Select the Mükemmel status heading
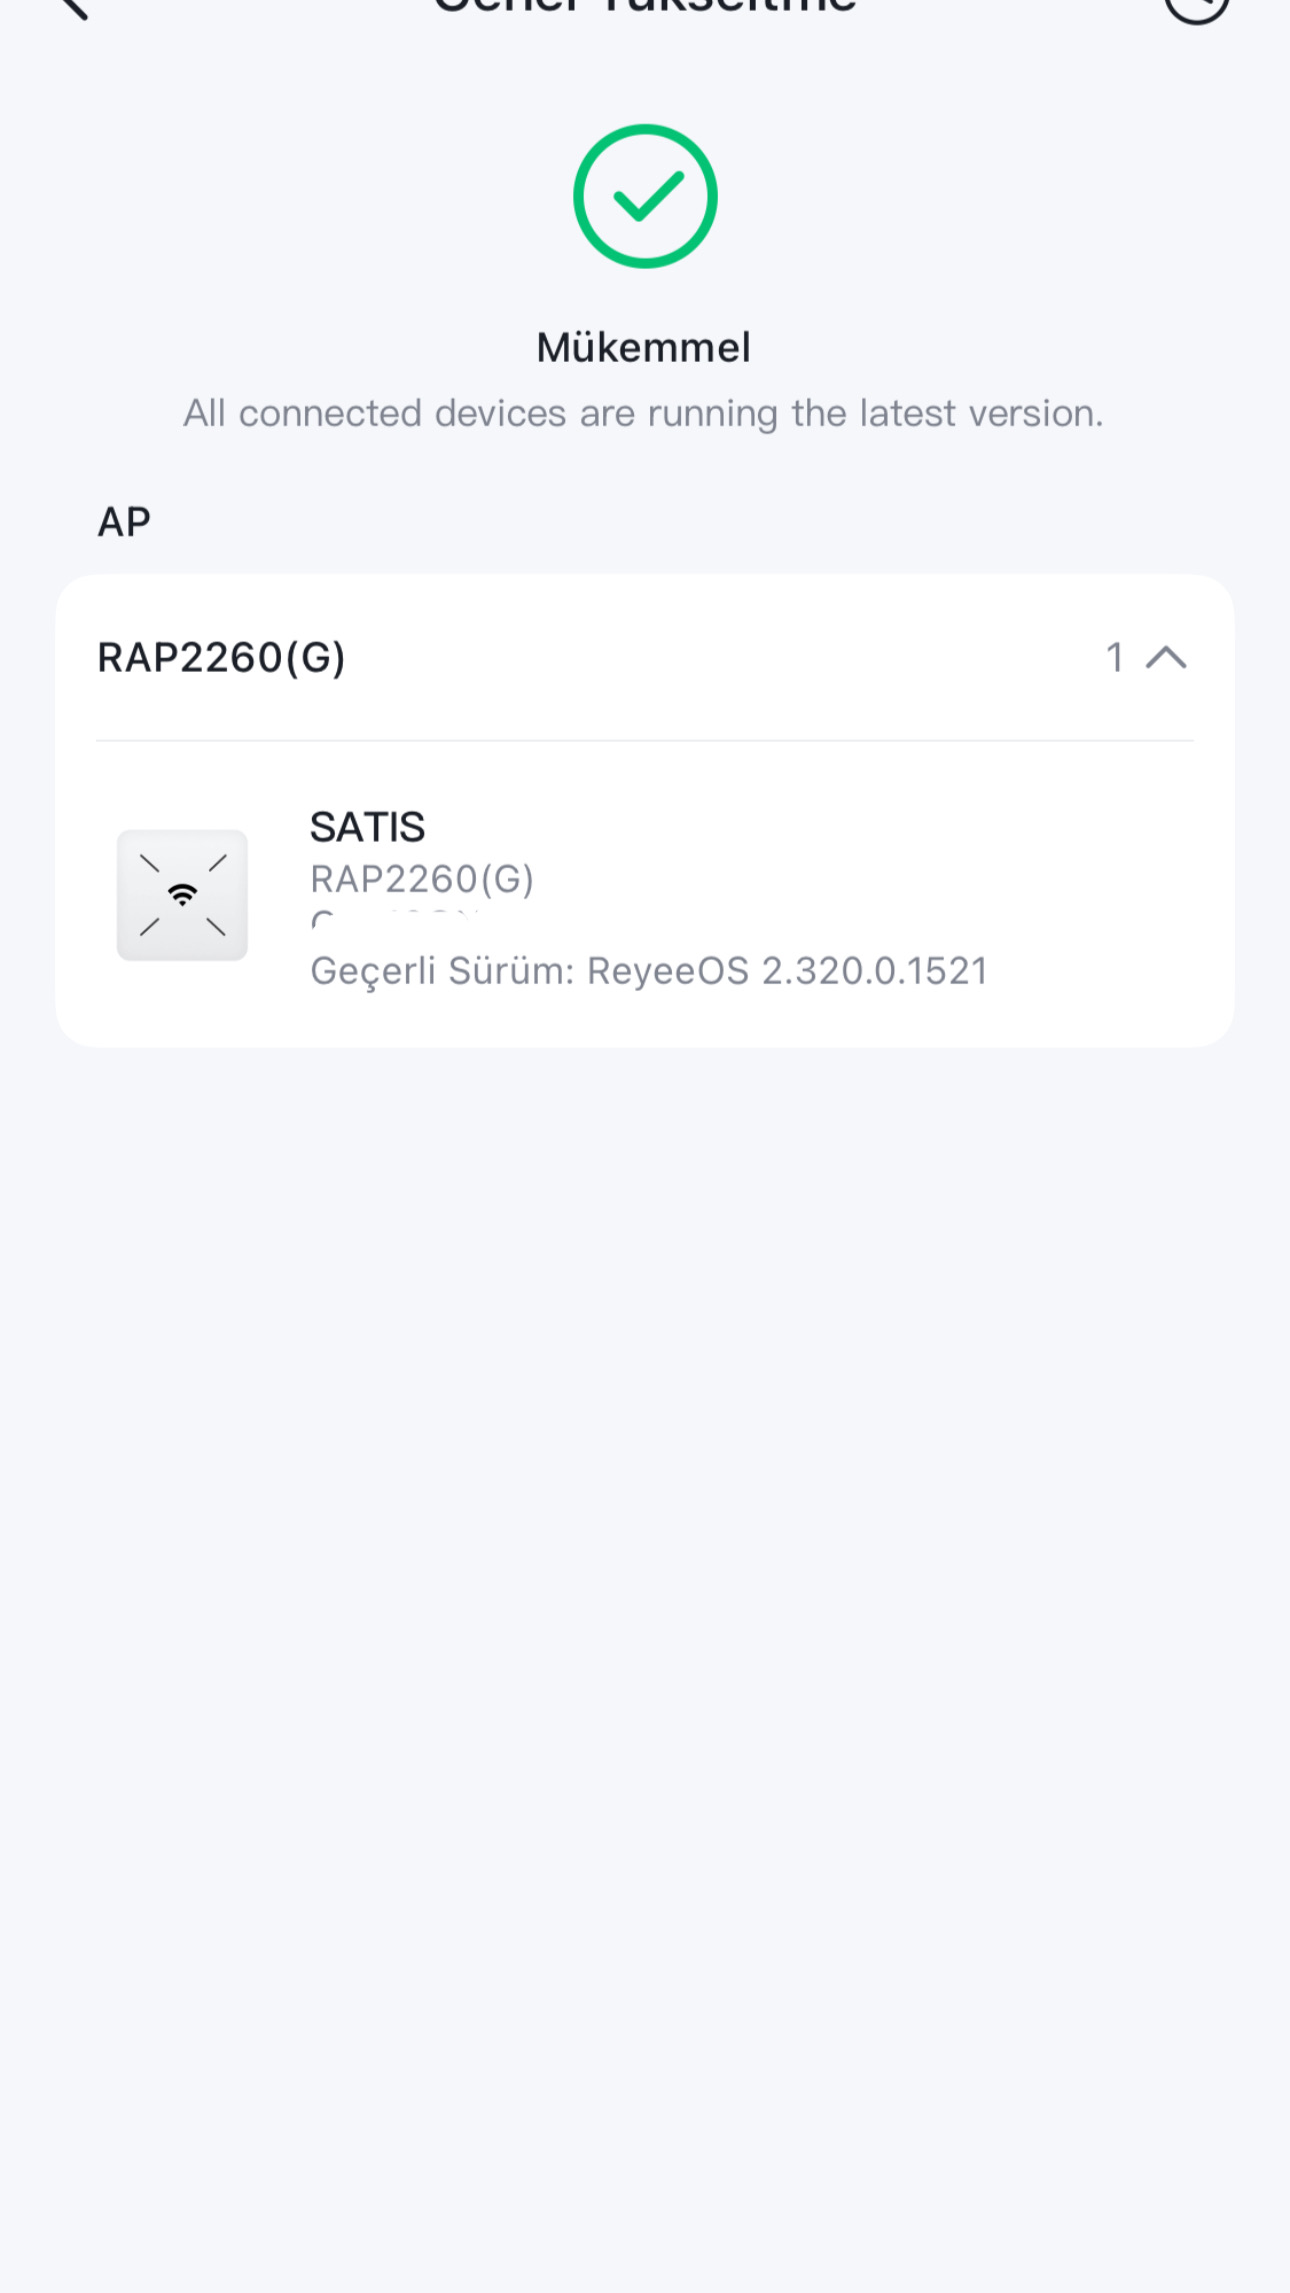 coord(644,348)
